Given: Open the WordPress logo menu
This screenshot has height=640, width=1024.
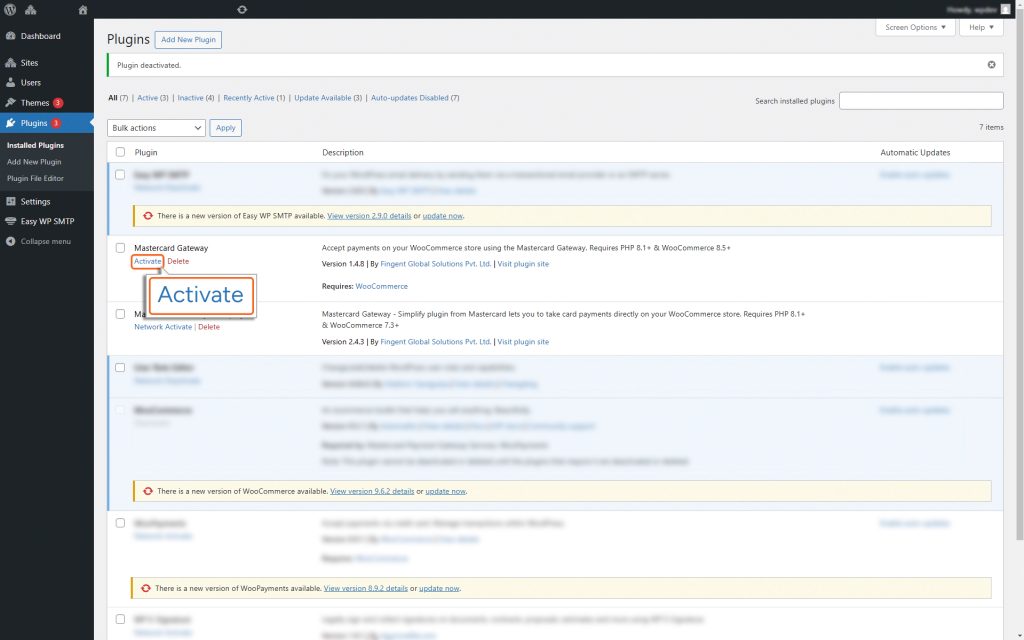Looking at the screenshot, I should [10, 10].
